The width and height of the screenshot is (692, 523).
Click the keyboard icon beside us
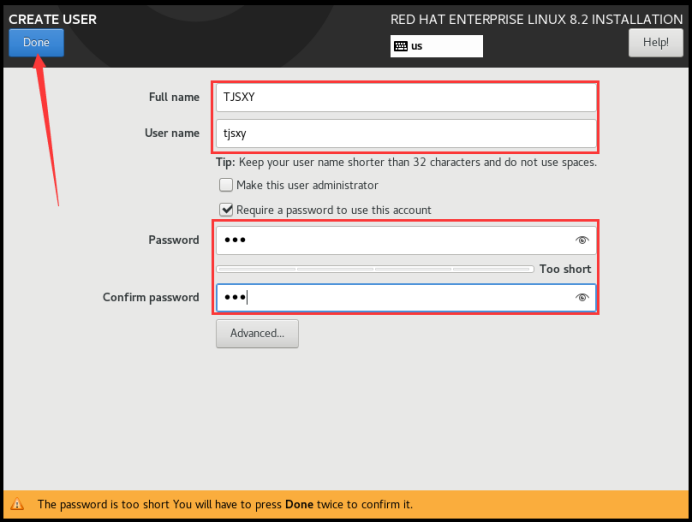pos(401,46)
